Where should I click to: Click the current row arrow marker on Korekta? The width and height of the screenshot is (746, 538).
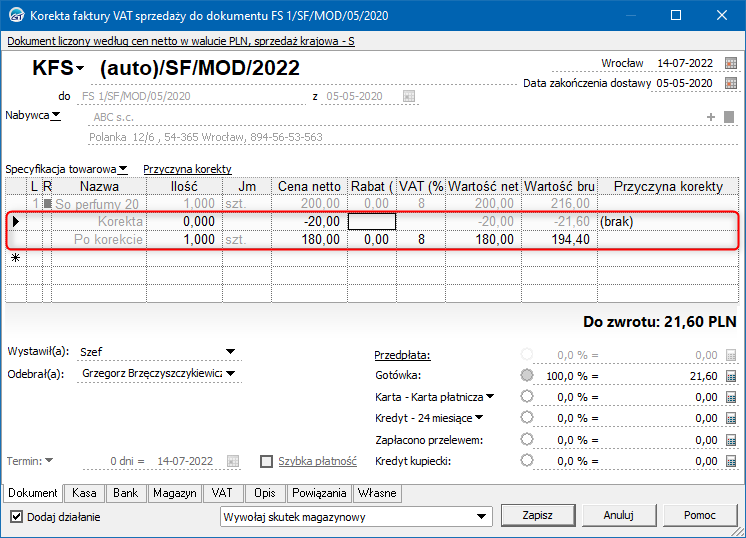point(16,222)
